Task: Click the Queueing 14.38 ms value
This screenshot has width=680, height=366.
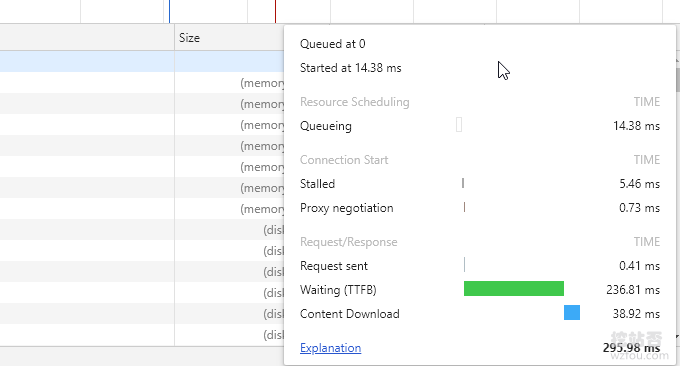Action: (636, 126)
